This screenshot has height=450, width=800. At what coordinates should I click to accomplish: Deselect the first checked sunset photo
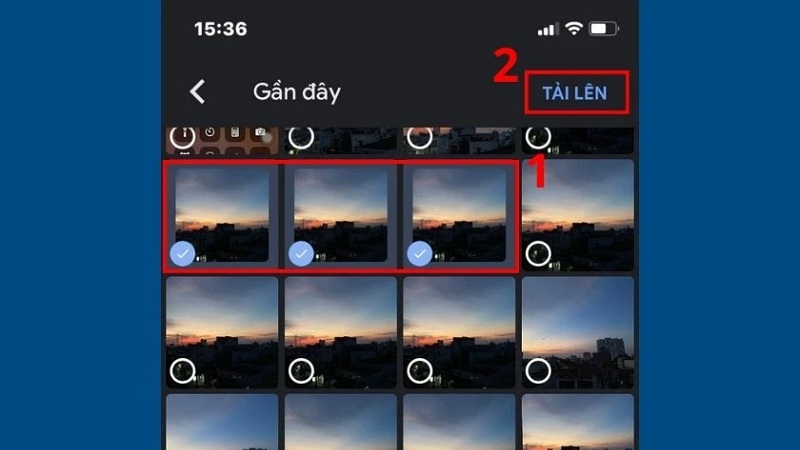tap(182, 254)
